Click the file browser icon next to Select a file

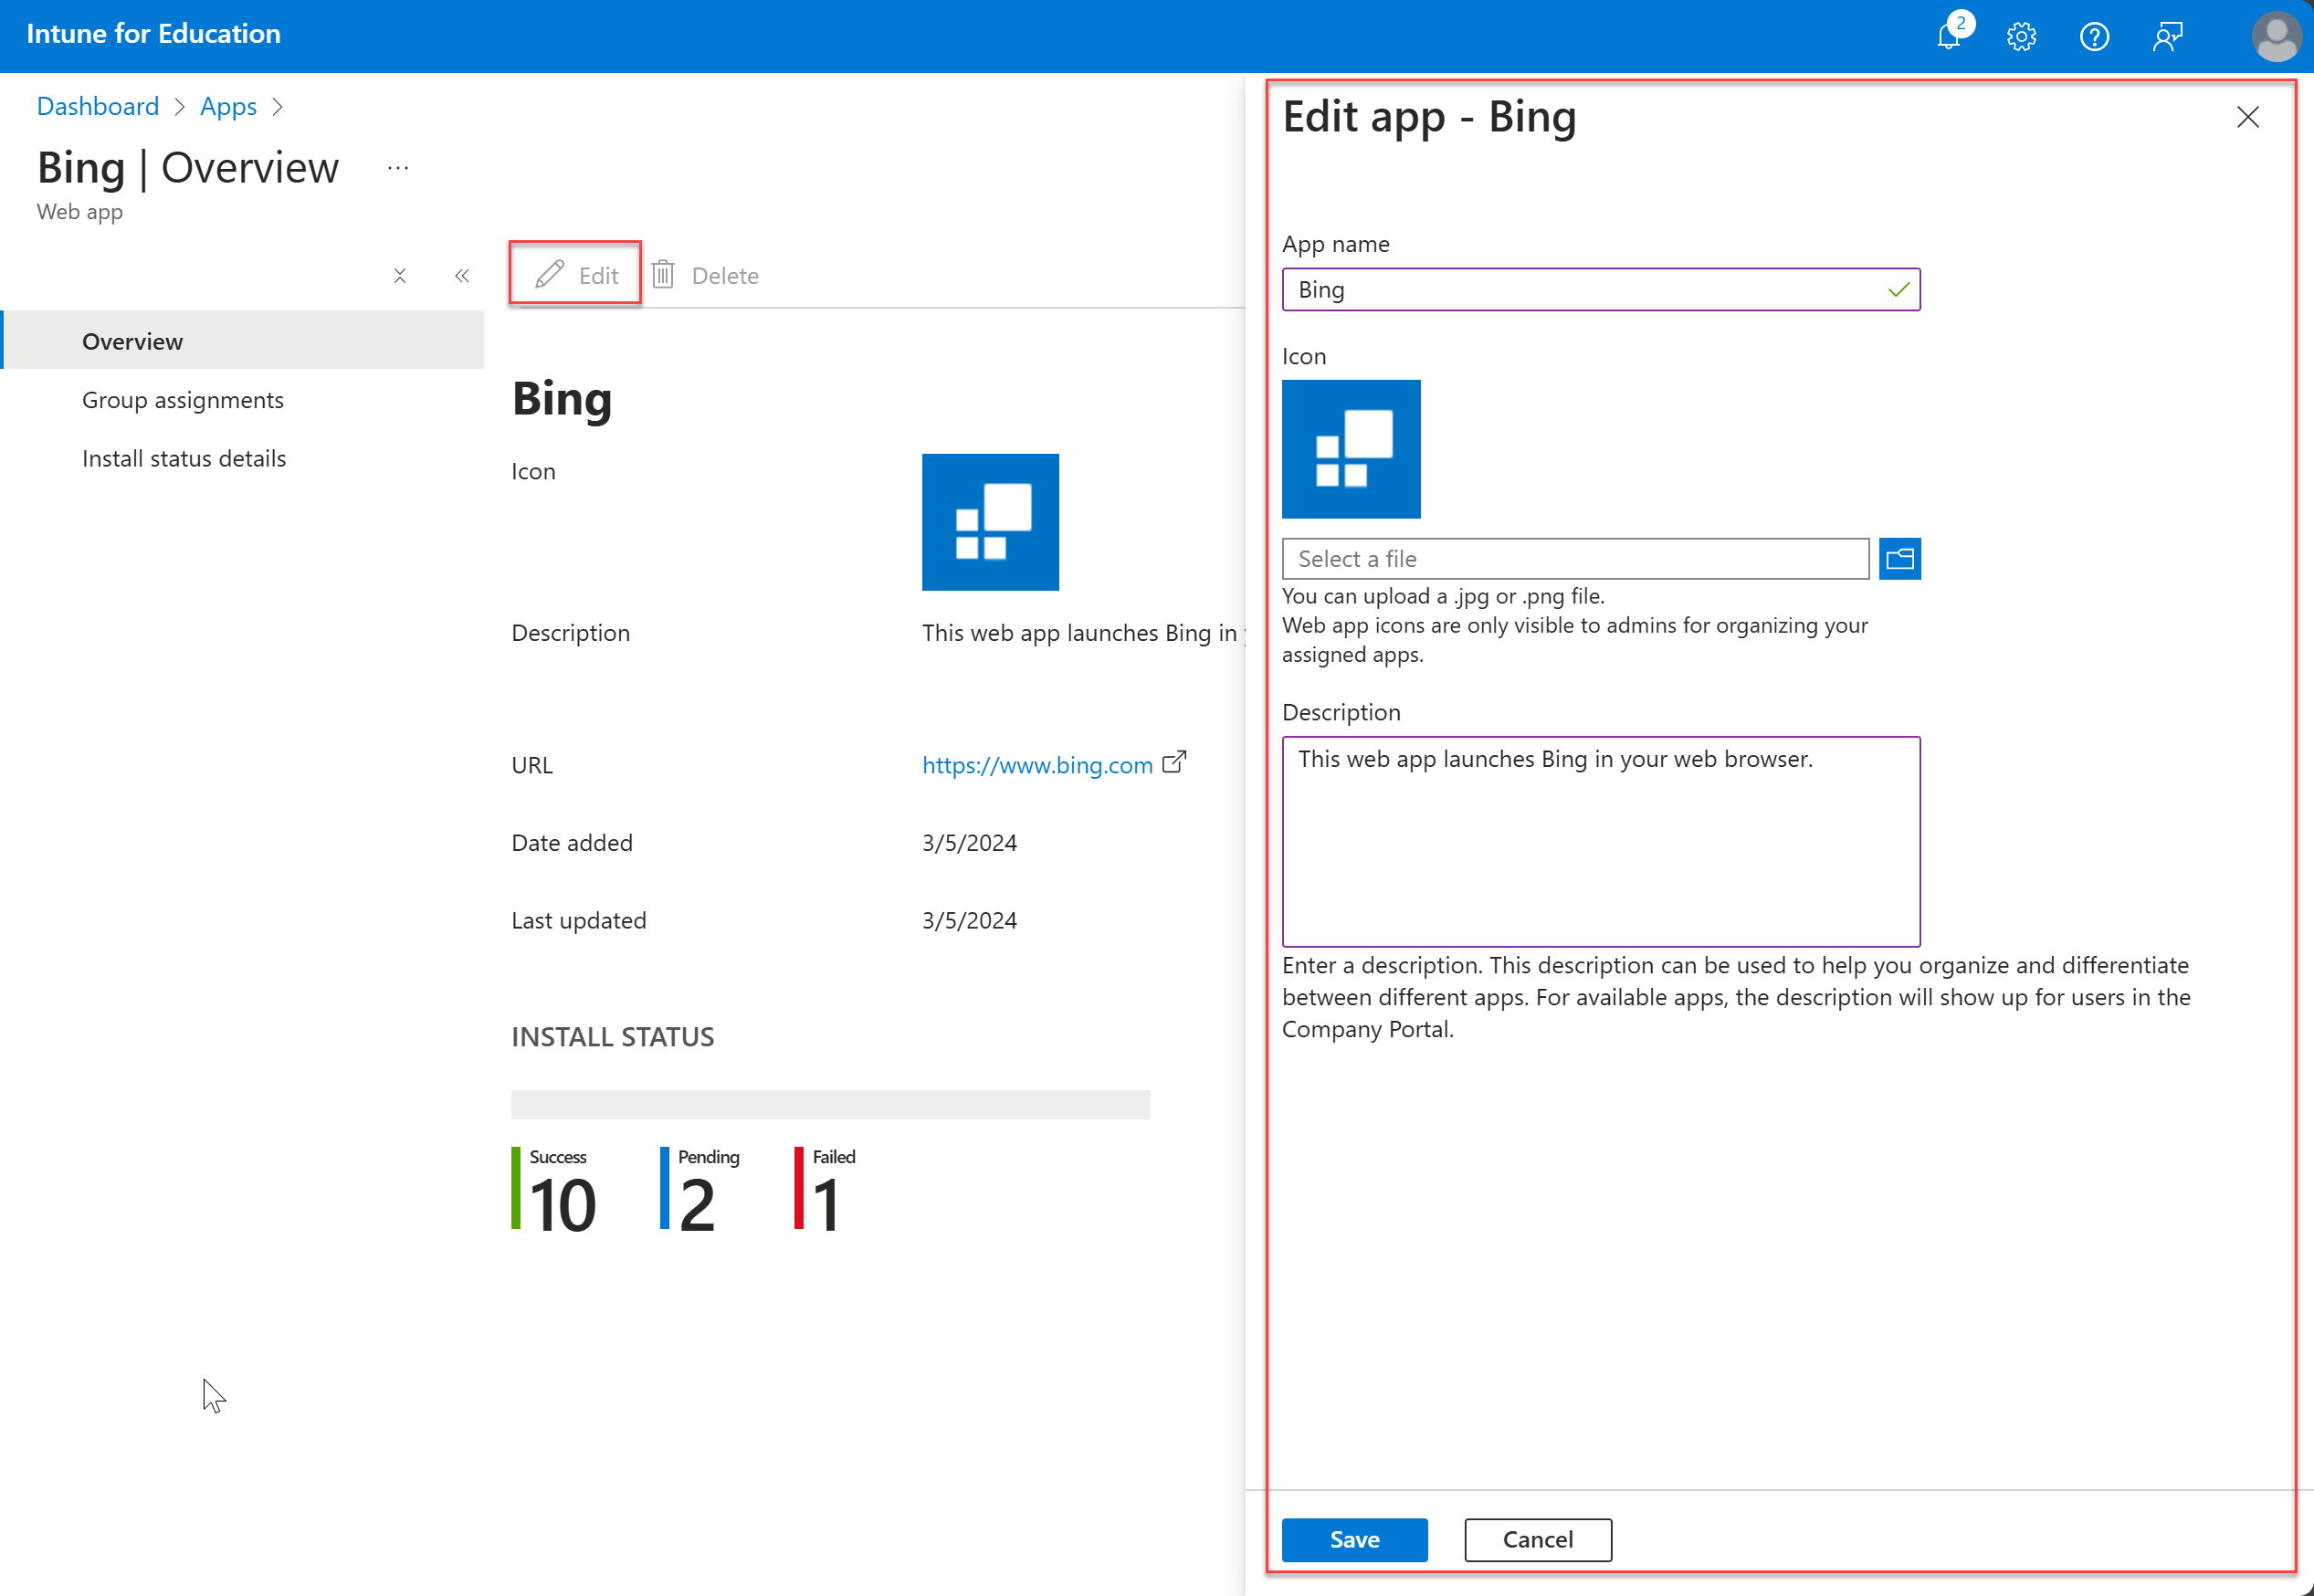(1901, 559)
